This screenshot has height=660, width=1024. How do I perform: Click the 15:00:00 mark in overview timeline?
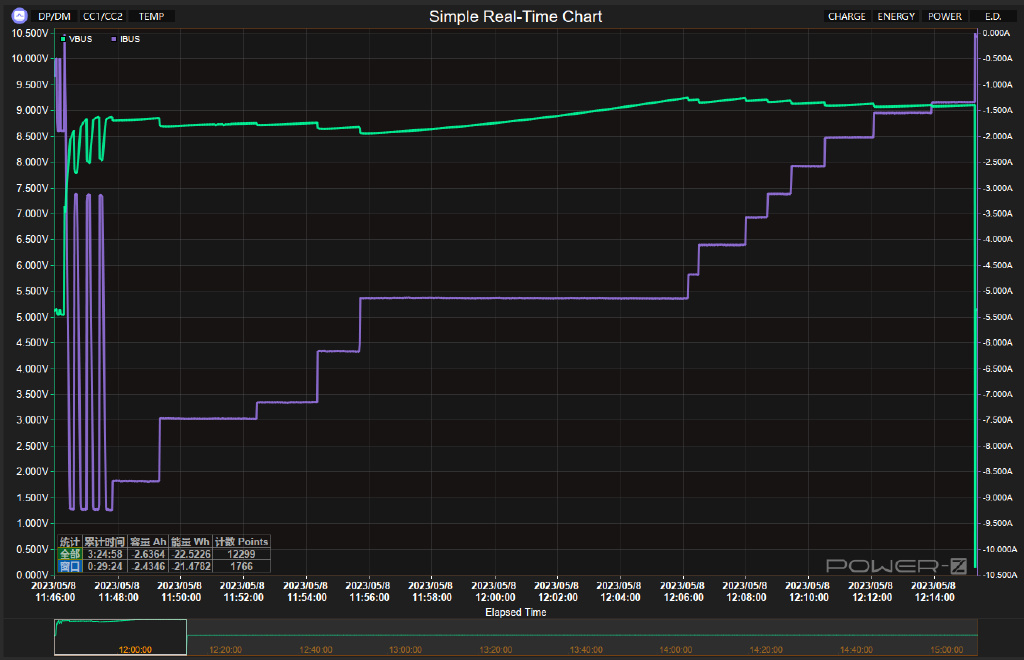(x=947, y=649)
